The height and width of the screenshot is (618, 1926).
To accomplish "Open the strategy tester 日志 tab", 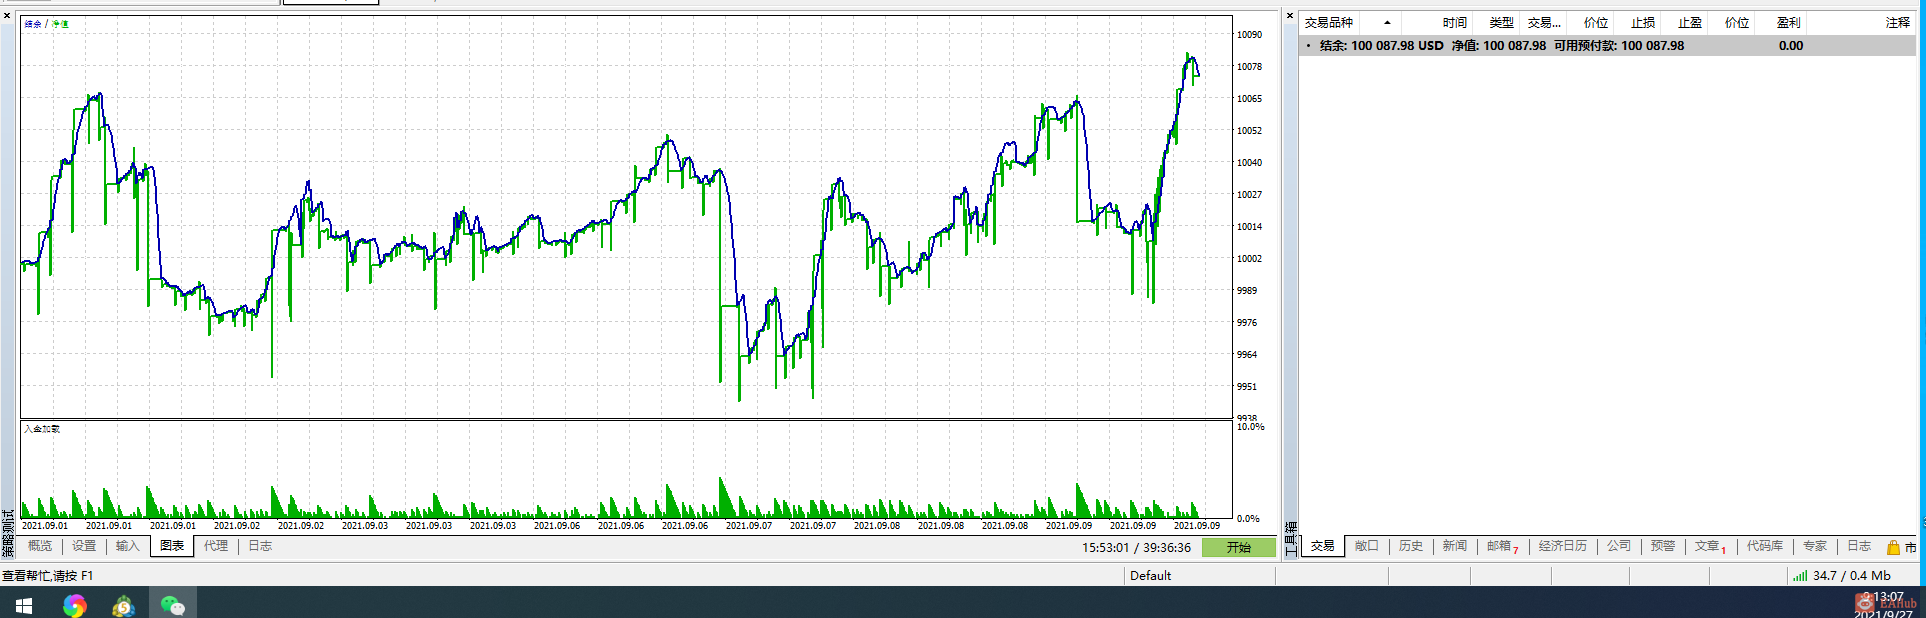I will pyautogui.click(x=260, y=546).
